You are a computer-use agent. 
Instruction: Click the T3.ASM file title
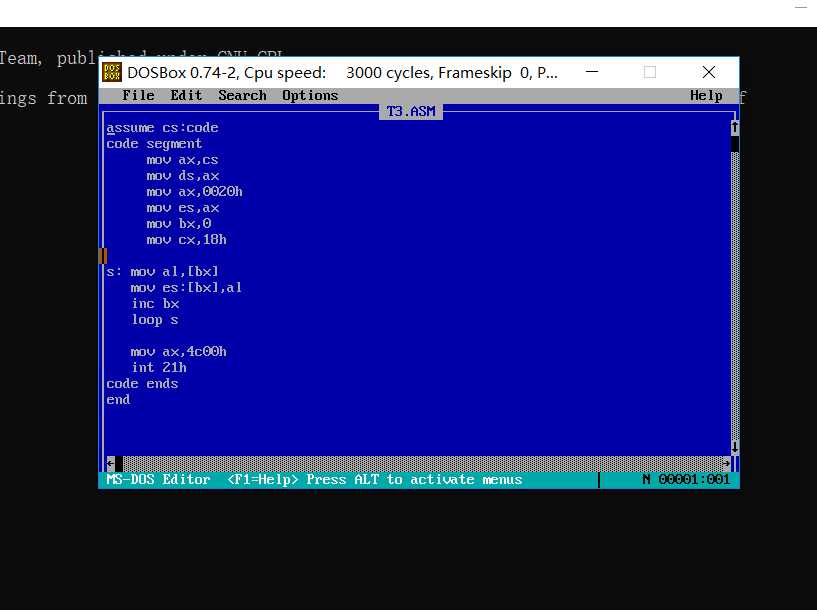pos(411,111)
